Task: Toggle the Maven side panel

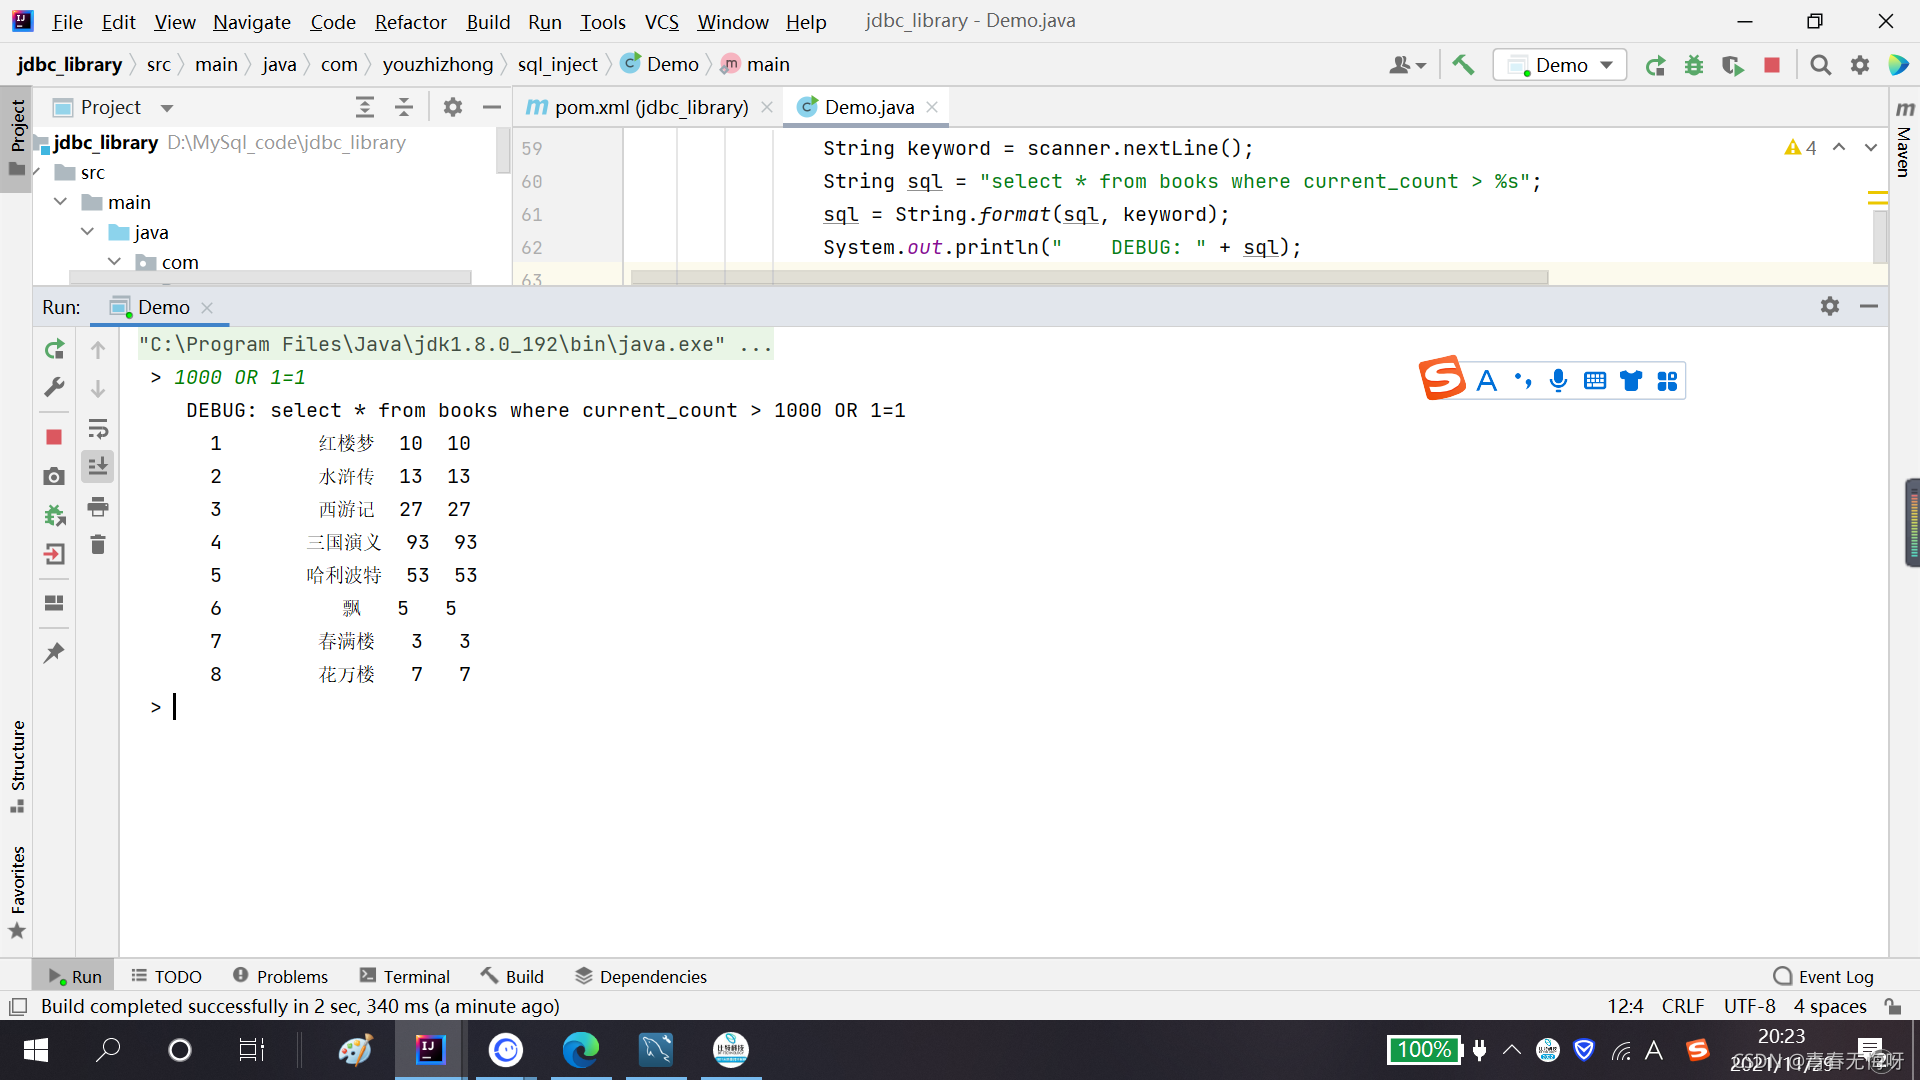Action: (x=1904, y=138)
